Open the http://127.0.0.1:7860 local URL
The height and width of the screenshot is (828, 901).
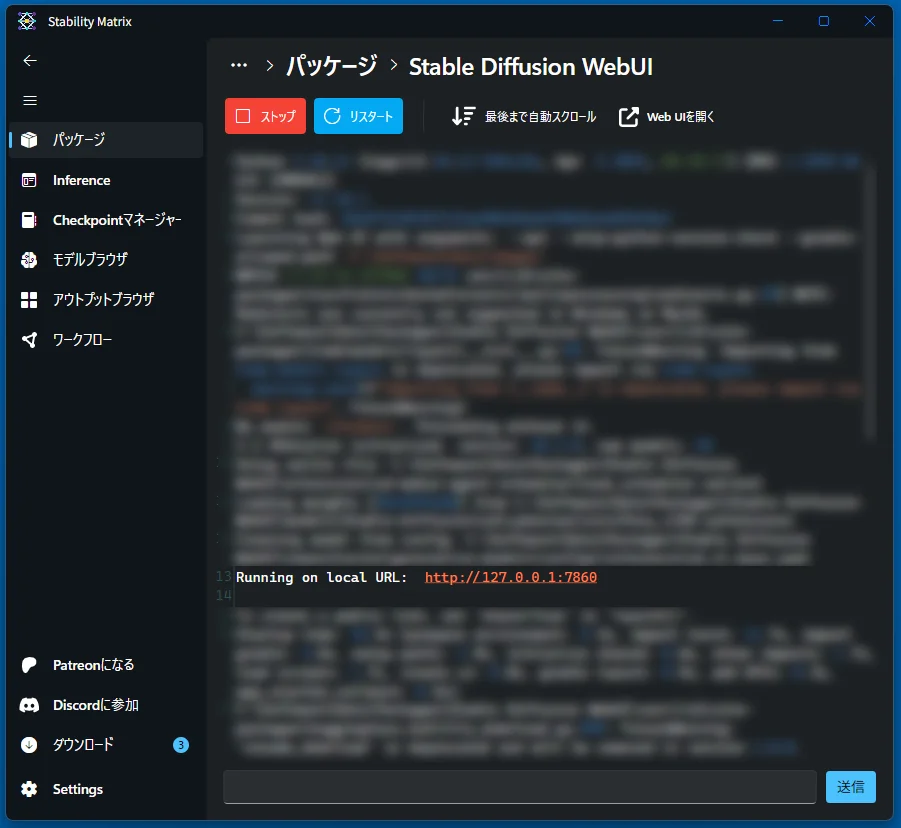(511, 577)
